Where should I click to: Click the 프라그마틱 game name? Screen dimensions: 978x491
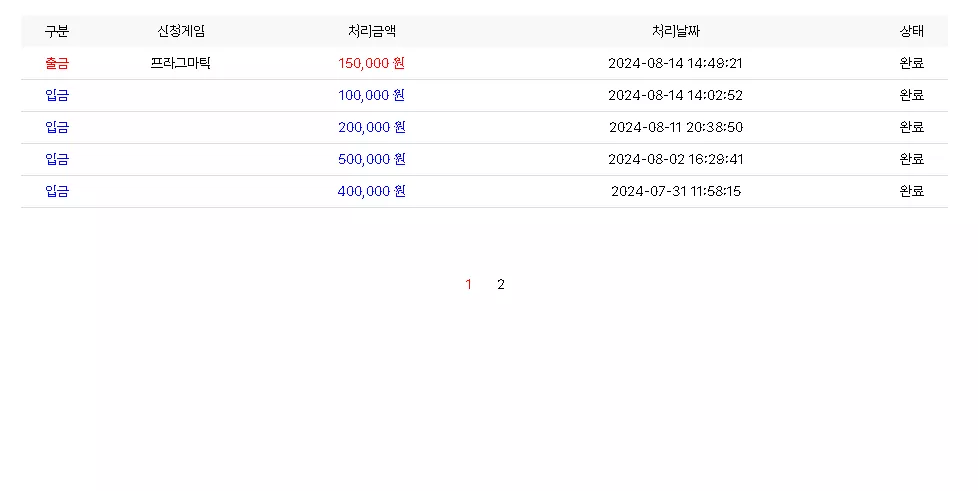(181, 63)
